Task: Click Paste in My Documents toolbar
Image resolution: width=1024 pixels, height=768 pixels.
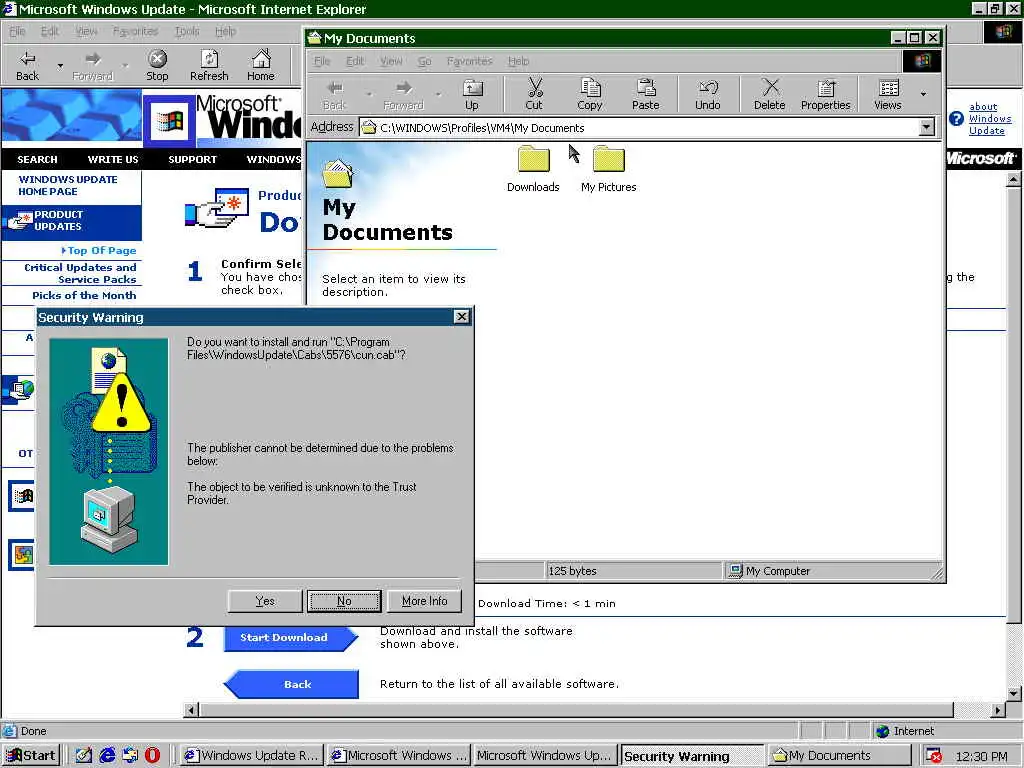Action: (x=645, y=95)
